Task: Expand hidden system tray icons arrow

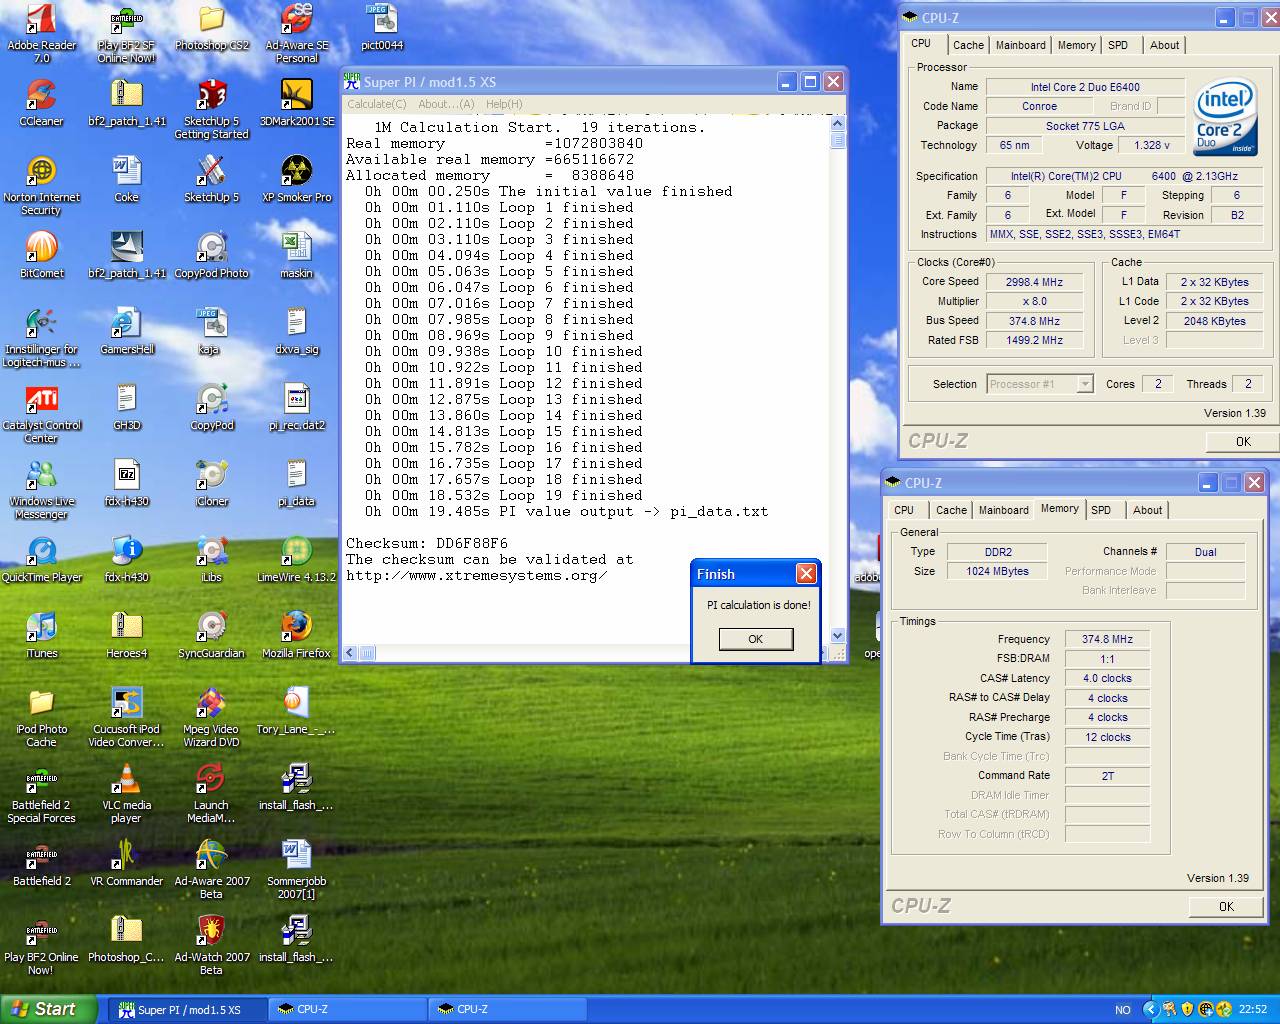Action: [1149, 1009]
